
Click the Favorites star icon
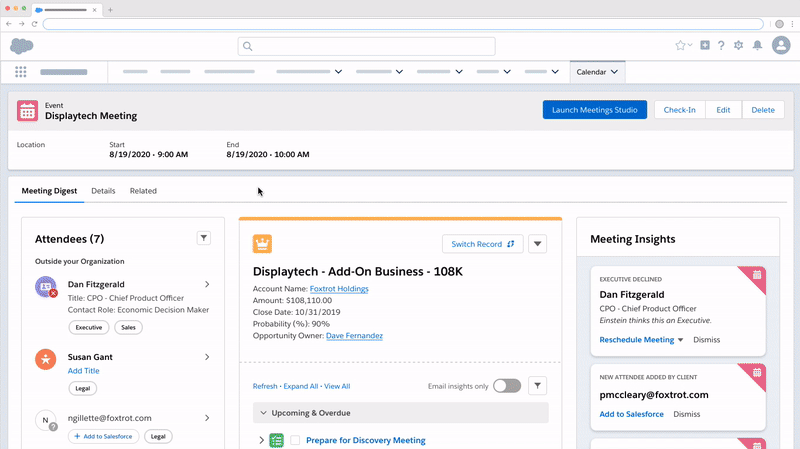(x=680, y=46)
